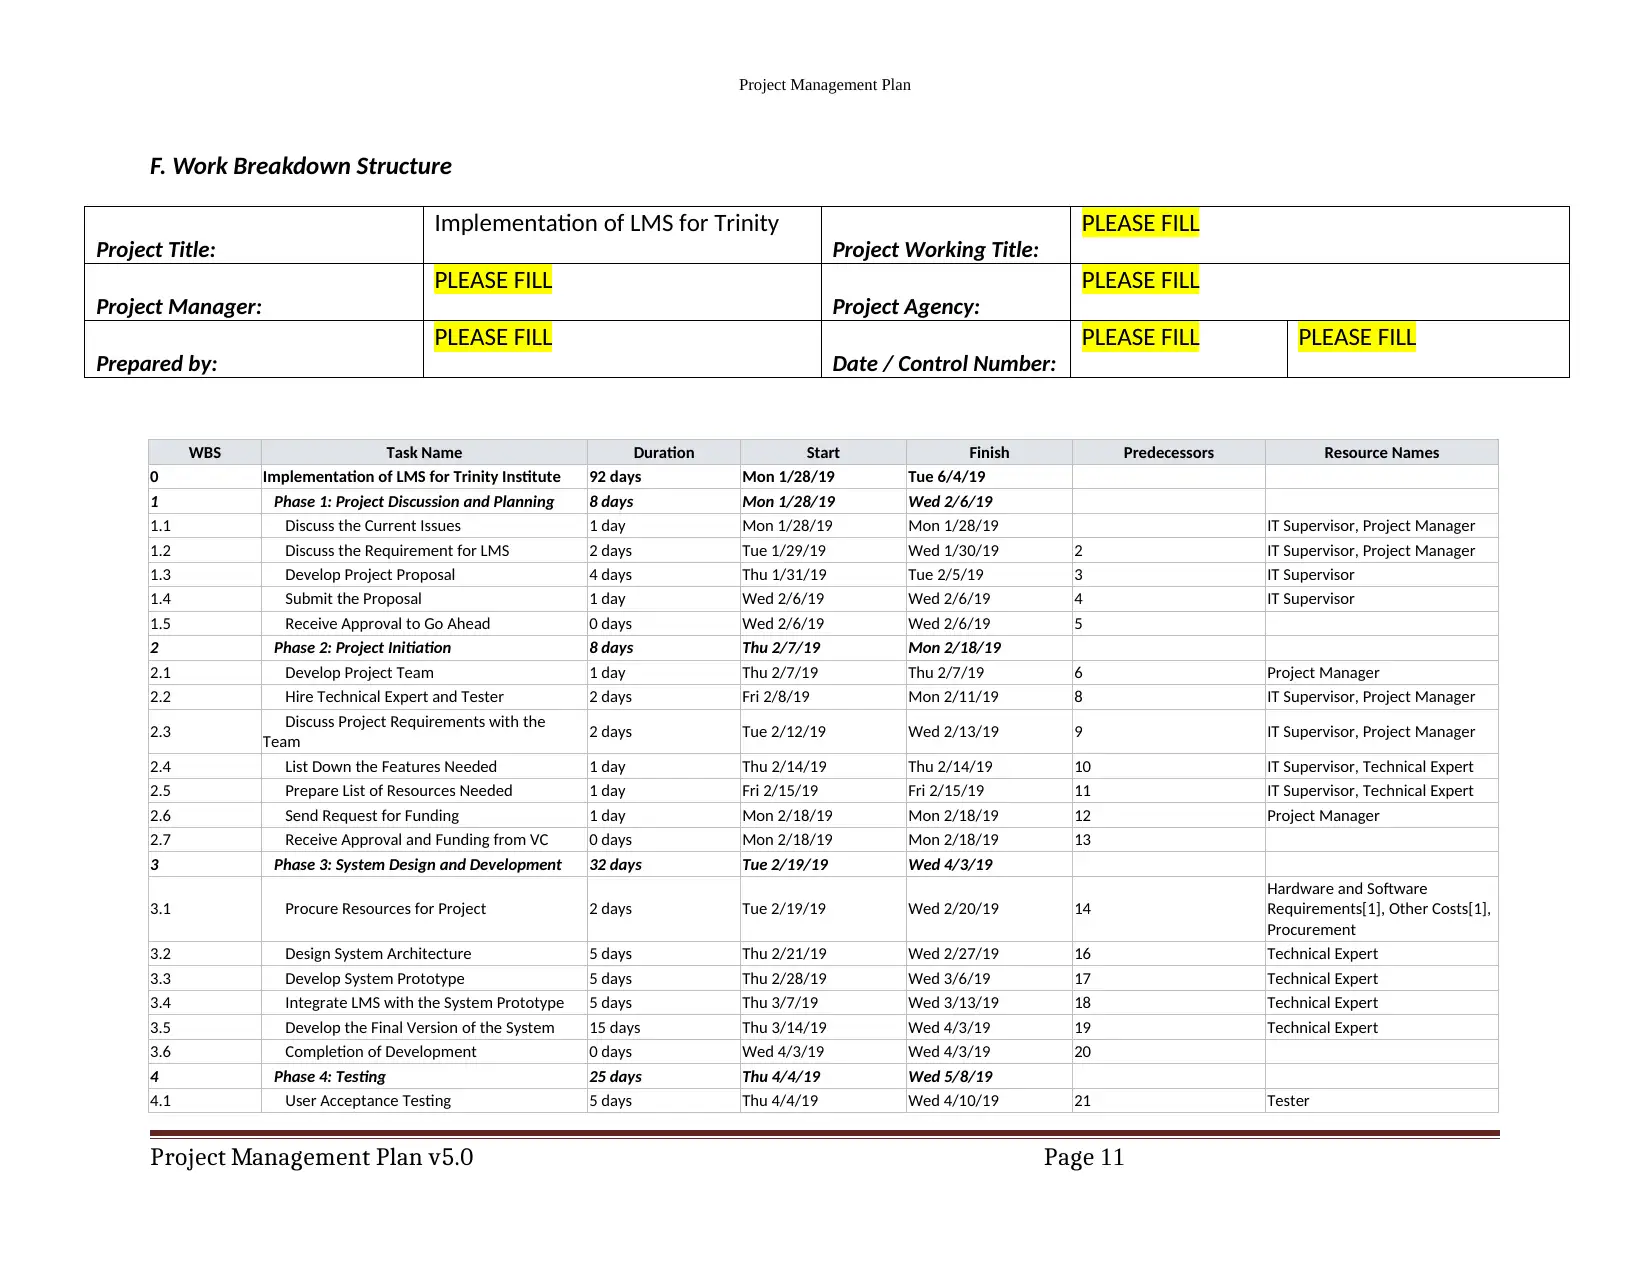The height and width of the screenshot is (1275, 1650).
Task: Click 'Completion of Development' task
Action: pyautogui.click(x=381, y=1052)
